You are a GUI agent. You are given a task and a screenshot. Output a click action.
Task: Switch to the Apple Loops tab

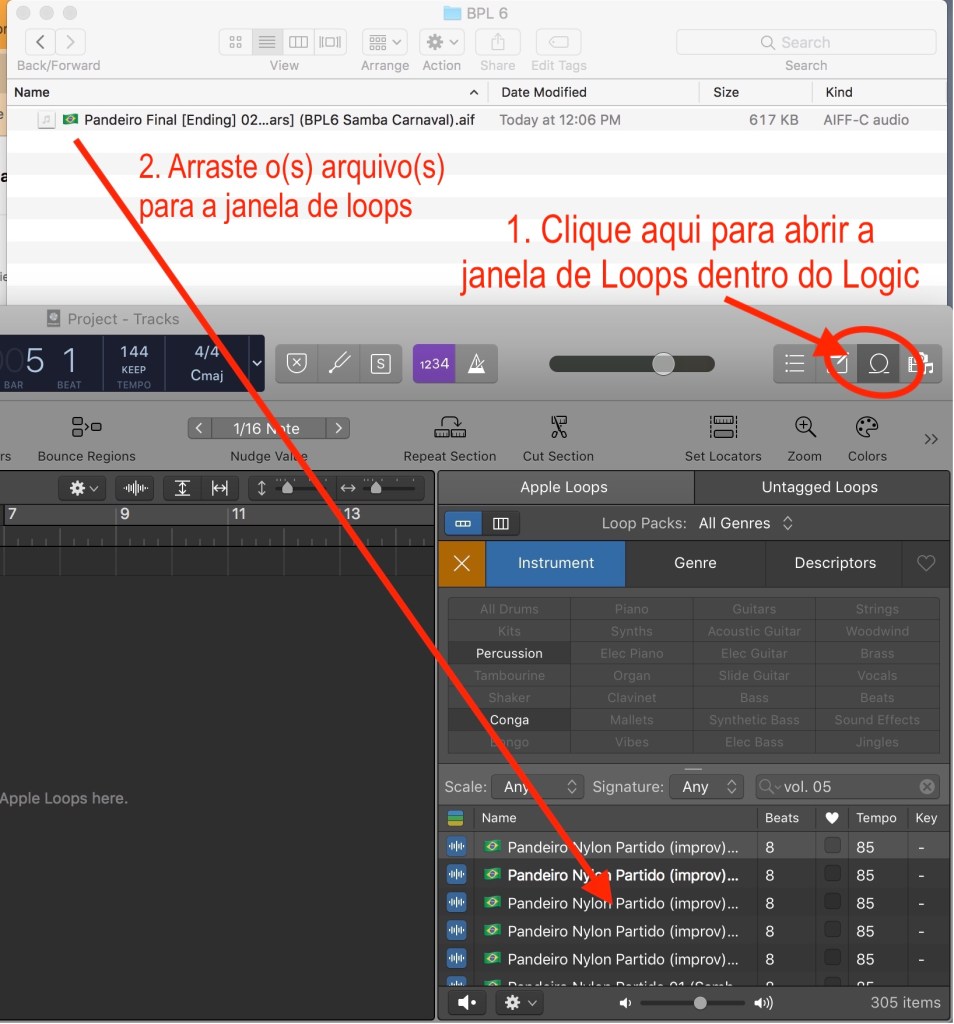(564, 487)
